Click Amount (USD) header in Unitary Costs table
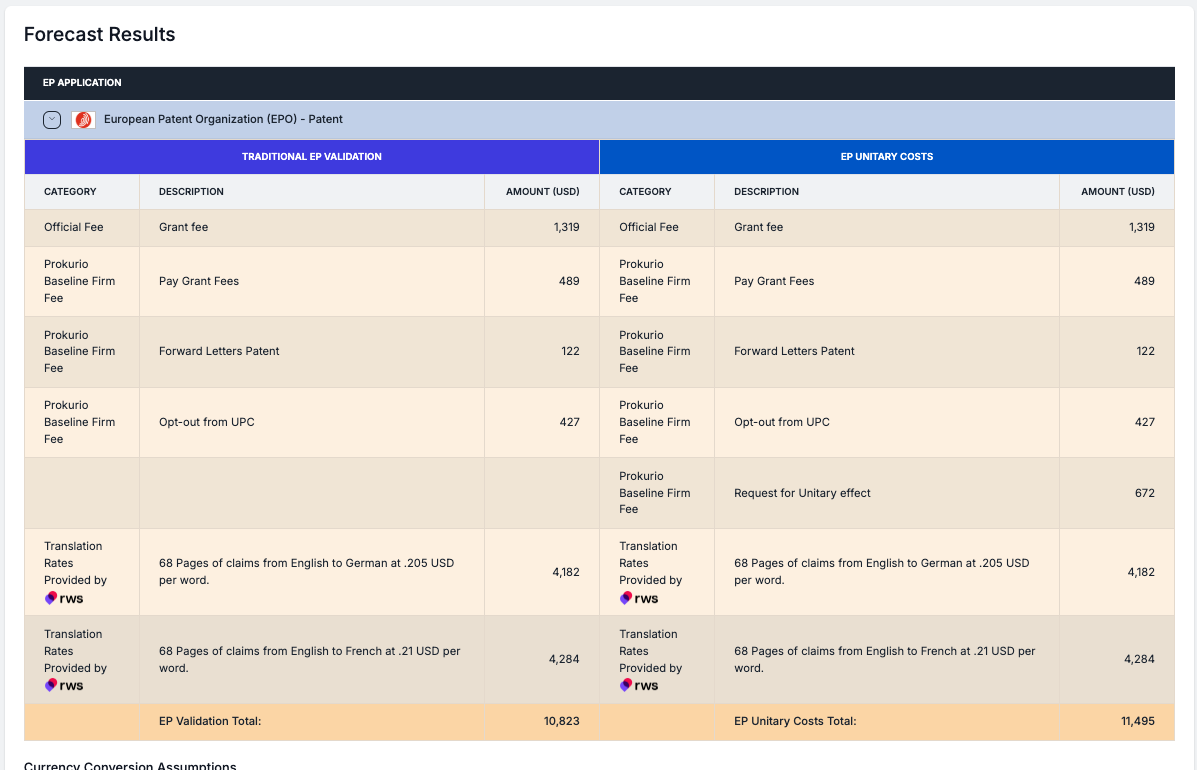This screenshot has width=1197, height=770. [x=1117, y=192]
